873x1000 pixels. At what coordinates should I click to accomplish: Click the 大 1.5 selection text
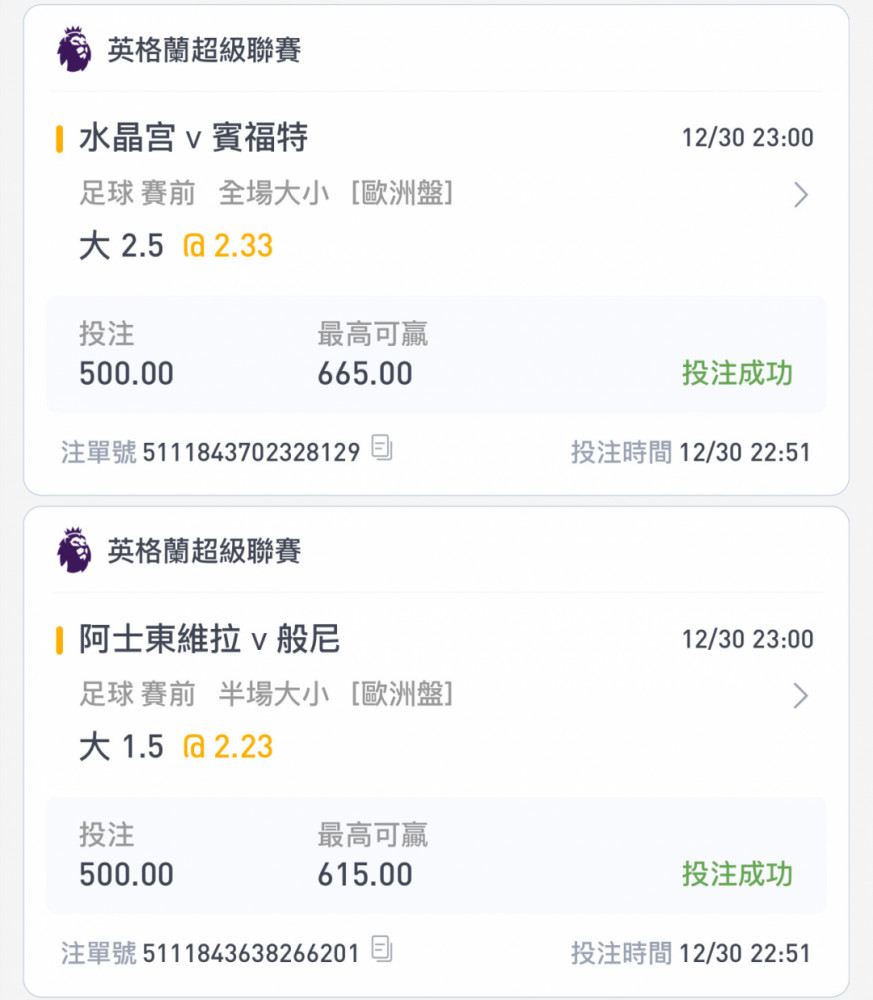point(121,747)
